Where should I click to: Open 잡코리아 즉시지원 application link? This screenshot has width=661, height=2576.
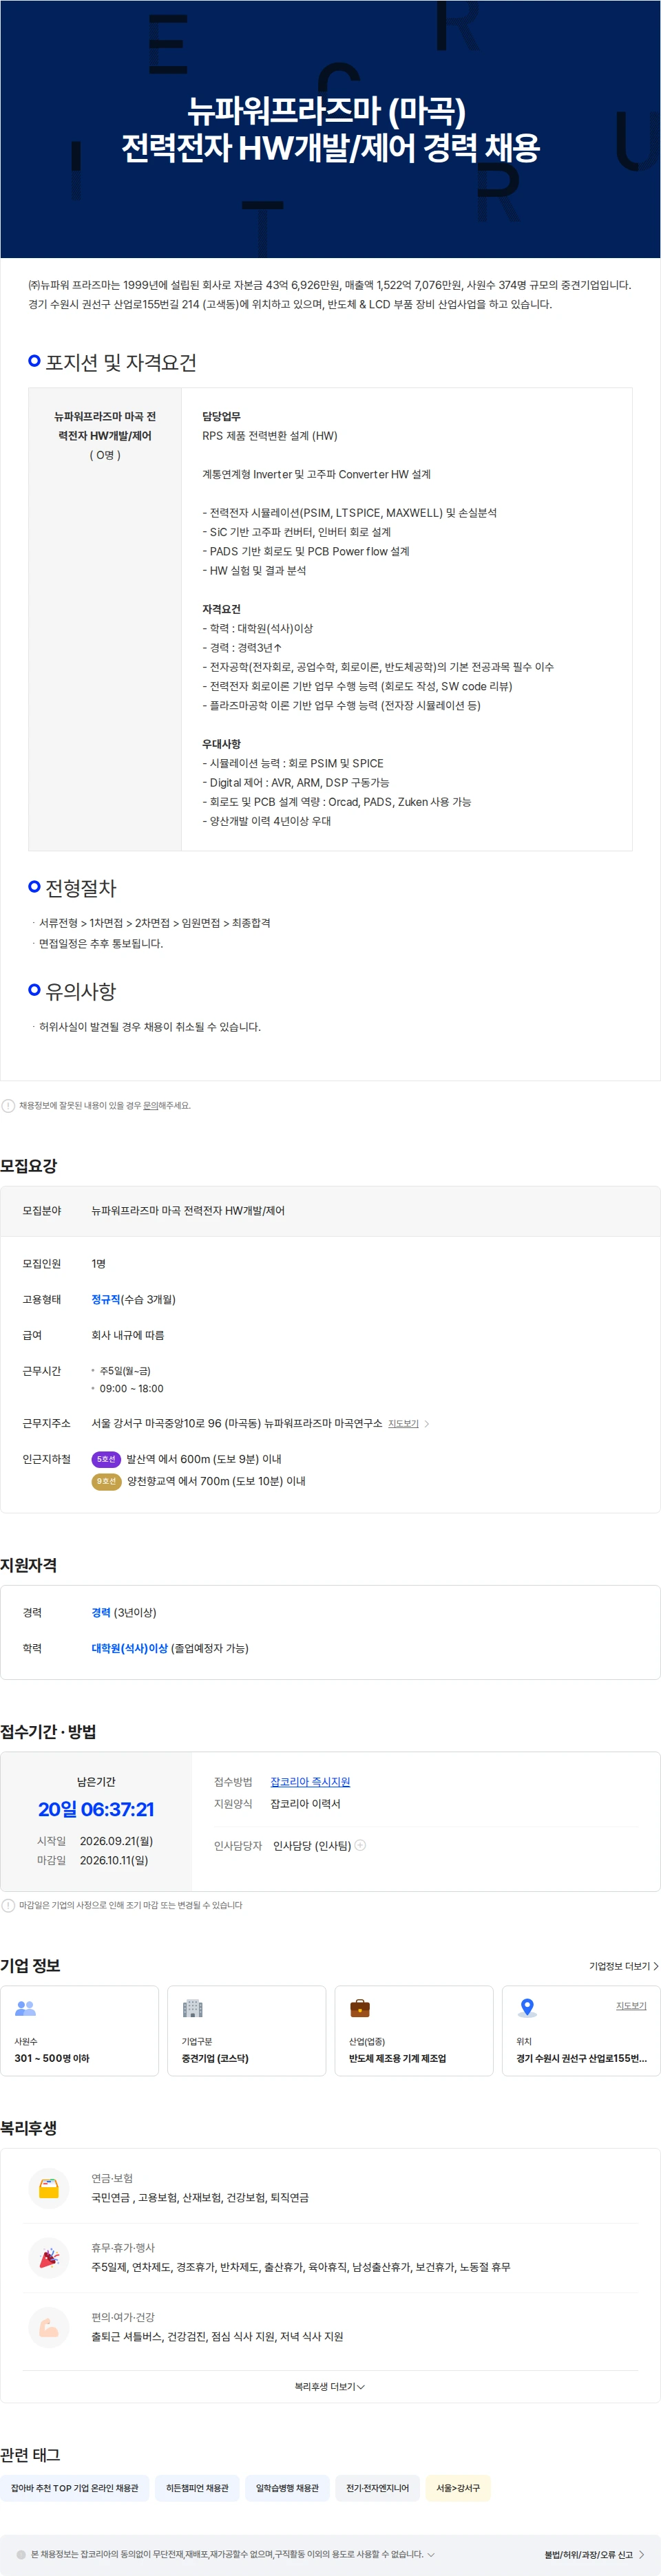pos(310,1781)
